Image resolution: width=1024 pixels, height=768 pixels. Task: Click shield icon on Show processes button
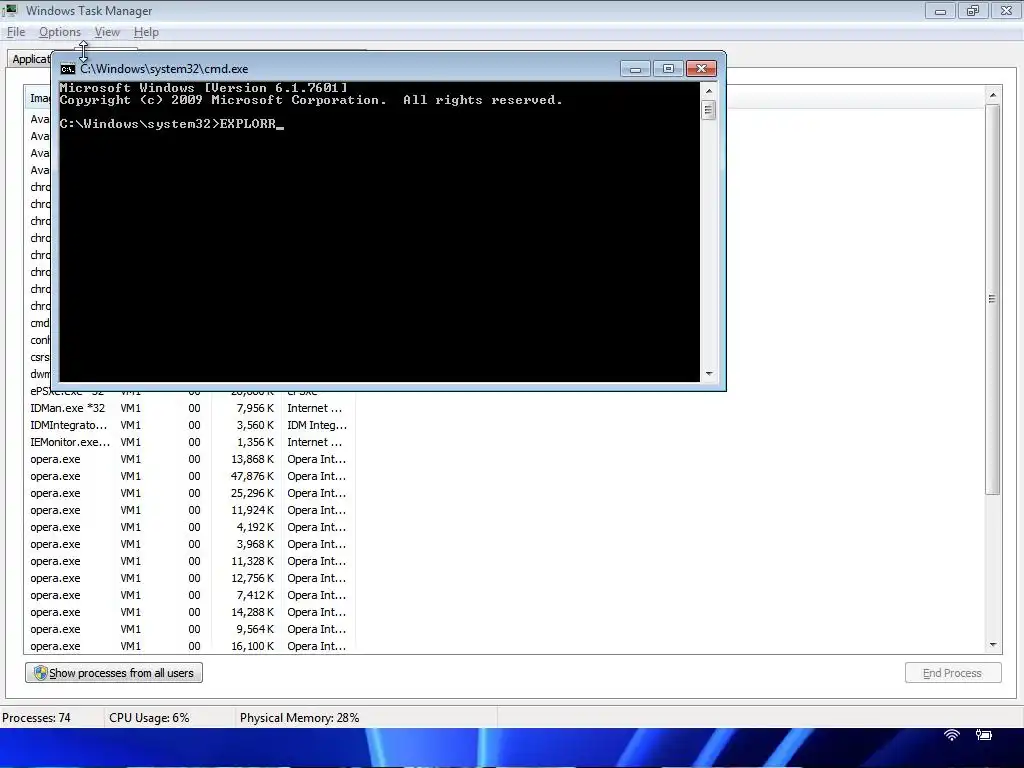click(x=40, y=673)
